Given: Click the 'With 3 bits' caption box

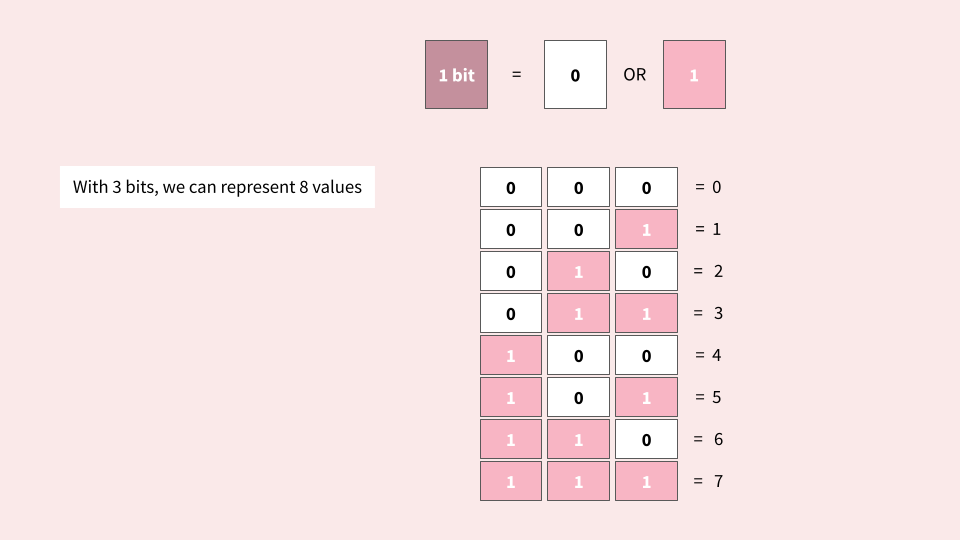Looking at the screenshot, I should pos(217,187).
